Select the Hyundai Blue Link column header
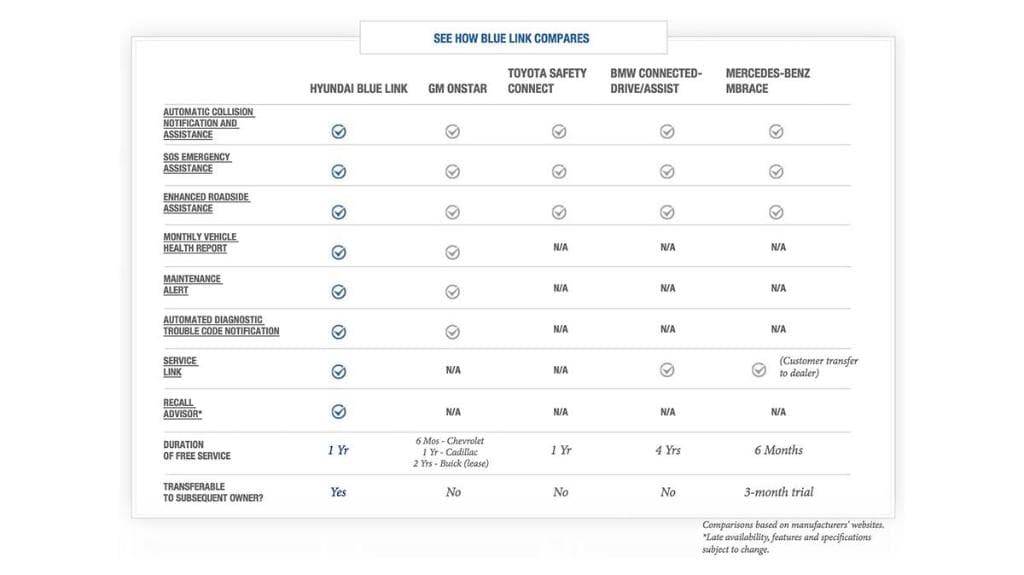1024x575 pixels. (x=359, y=88)
